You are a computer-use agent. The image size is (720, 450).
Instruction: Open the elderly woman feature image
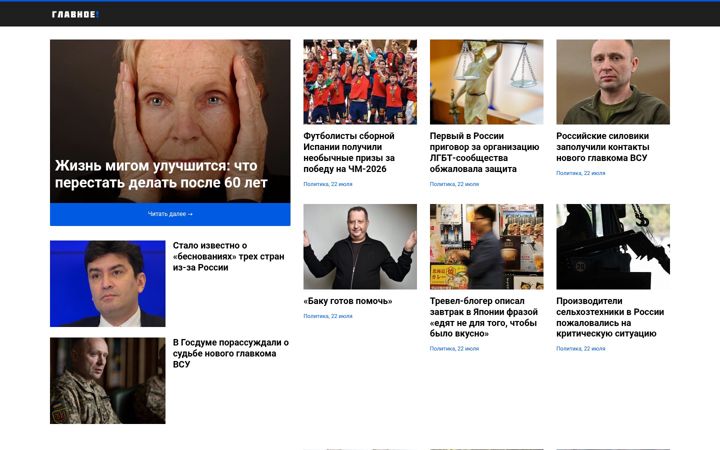(170, 121)
